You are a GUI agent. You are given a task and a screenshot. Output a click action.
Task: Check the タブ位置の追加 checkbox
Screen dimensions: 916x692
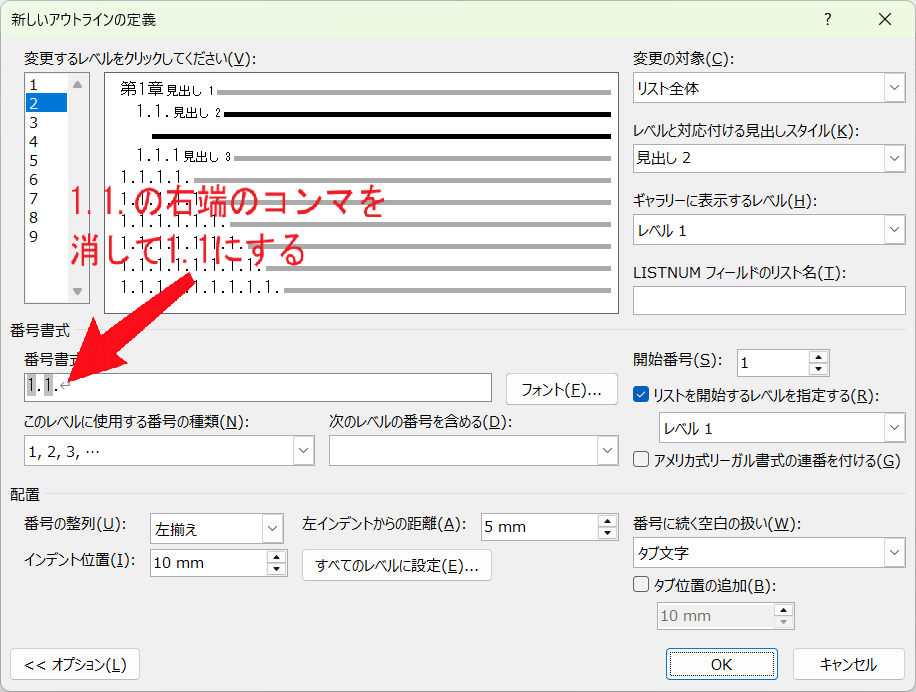(x=641, y=585)
